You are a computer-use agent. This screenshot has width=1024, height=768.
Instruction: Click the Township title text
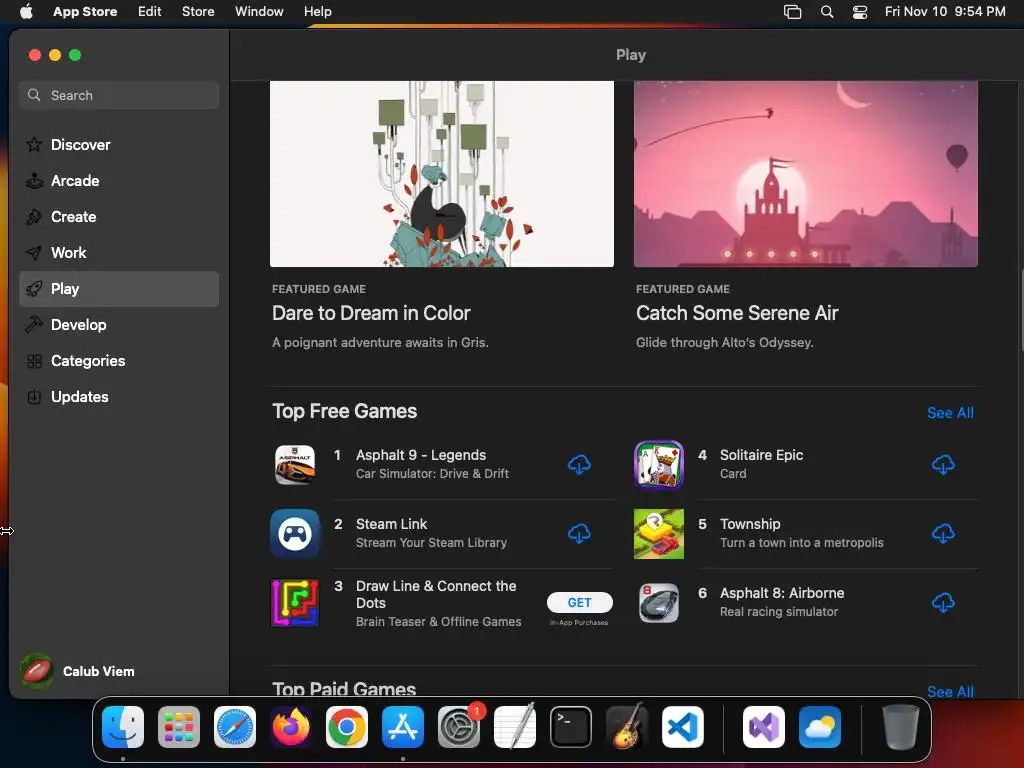pyautogui.click(x=750, y=524)
